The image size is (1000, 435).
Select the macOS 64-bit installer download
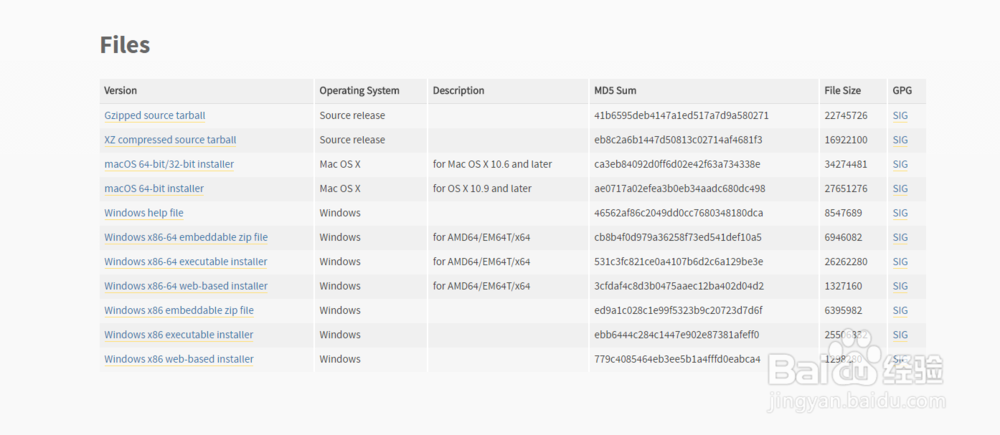coord(154,188)
